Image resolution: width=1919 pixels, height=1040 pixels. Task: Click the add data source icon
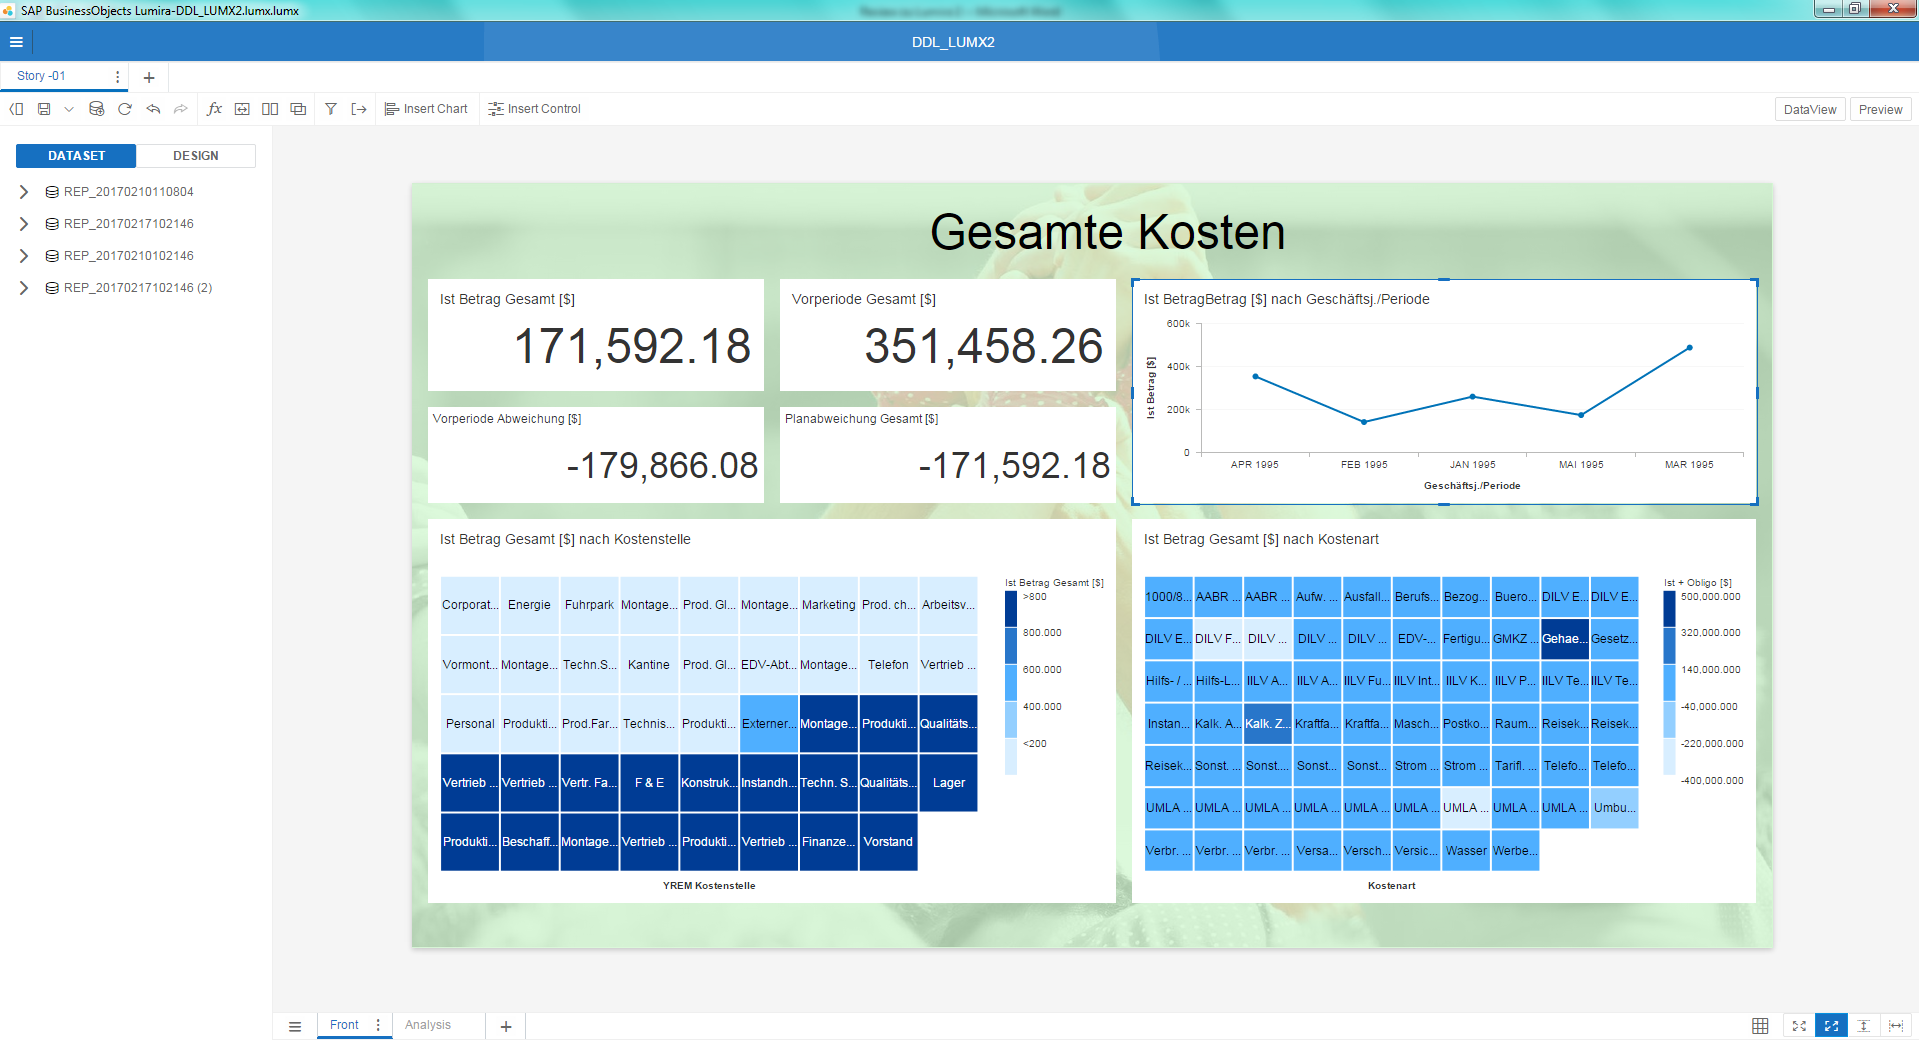[x=97, y=109]
